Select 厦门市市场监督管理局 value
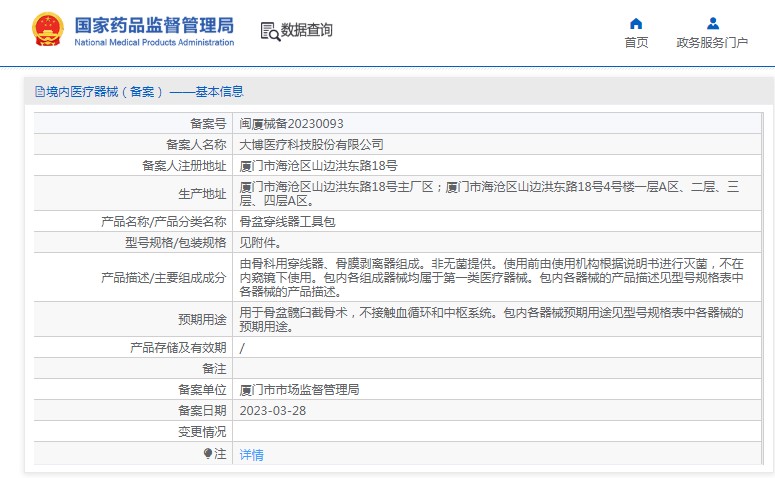This screenshot has height=478, width=775. (x=299, y=390)
